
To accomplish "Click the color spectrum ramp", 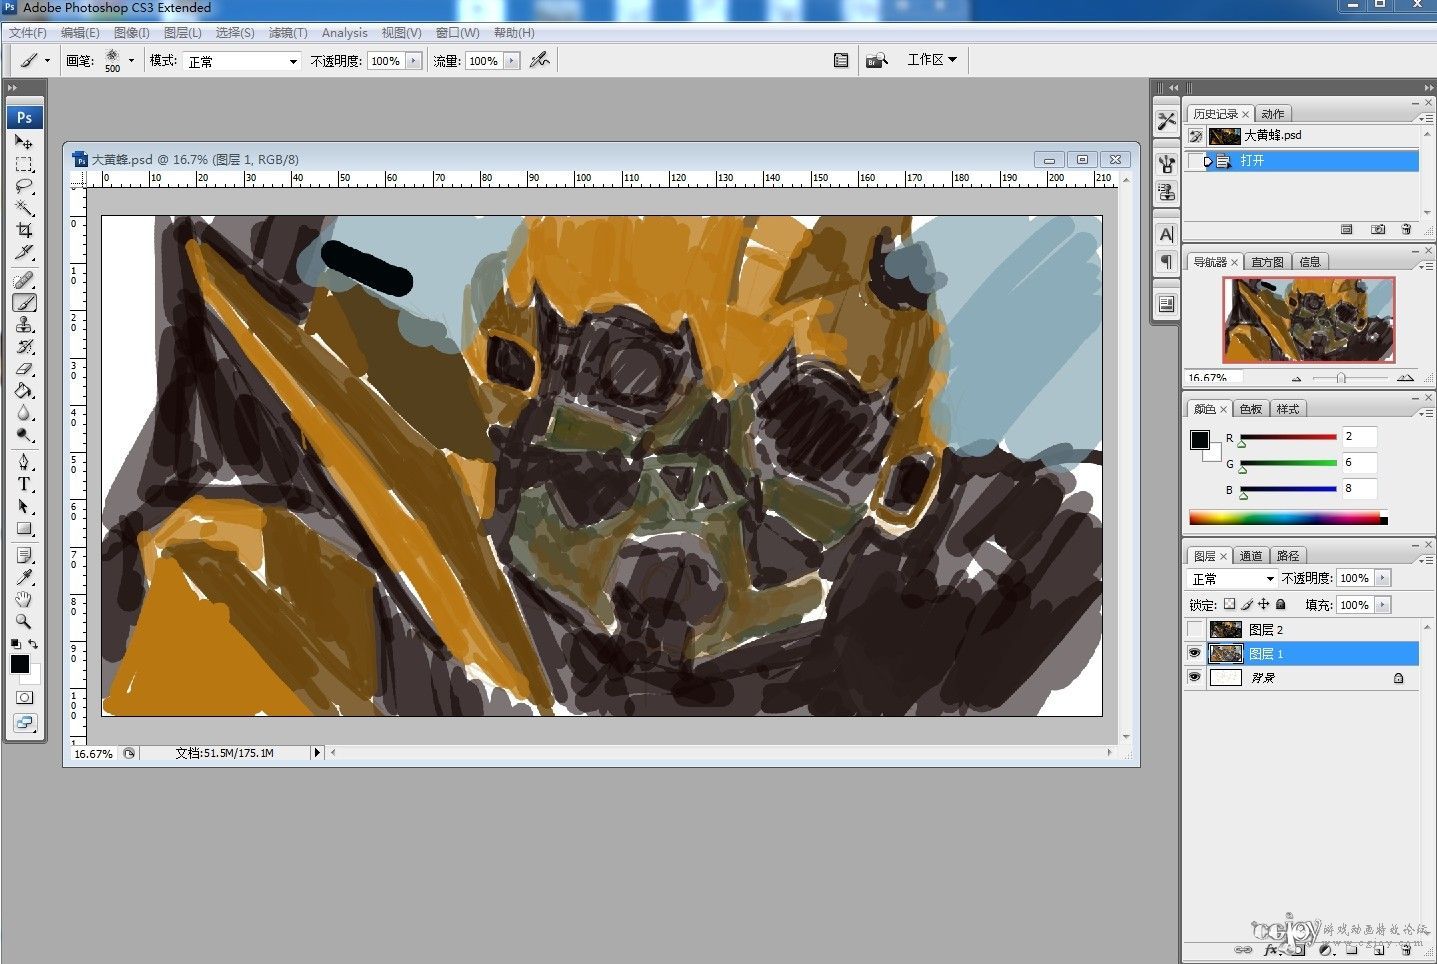I will click(x=1288, y=517).
